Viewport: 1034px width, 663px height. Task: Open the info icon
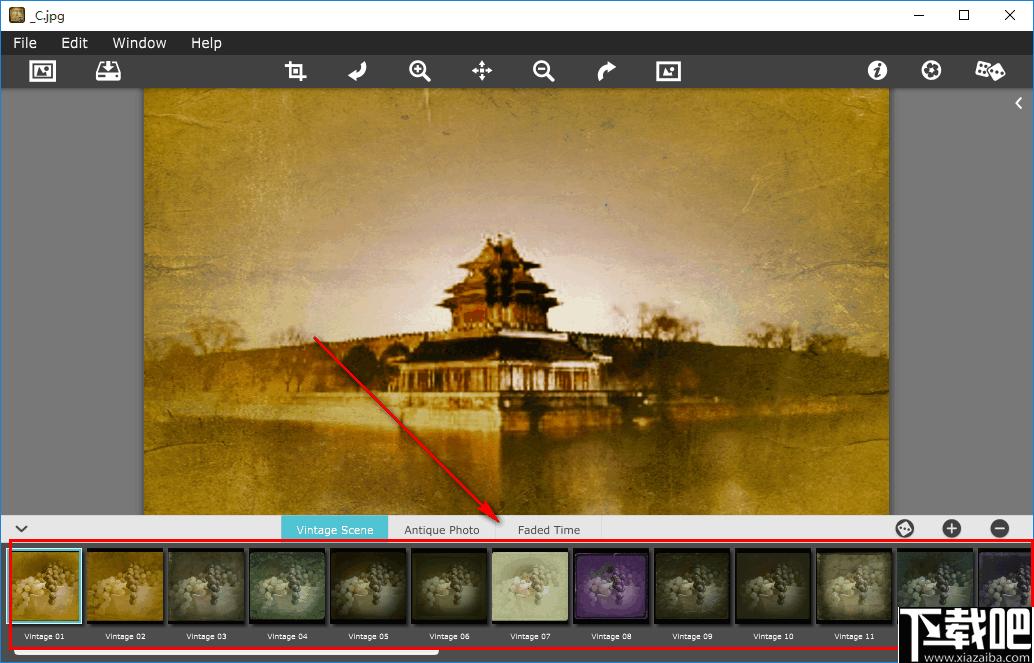click(877, 71)
